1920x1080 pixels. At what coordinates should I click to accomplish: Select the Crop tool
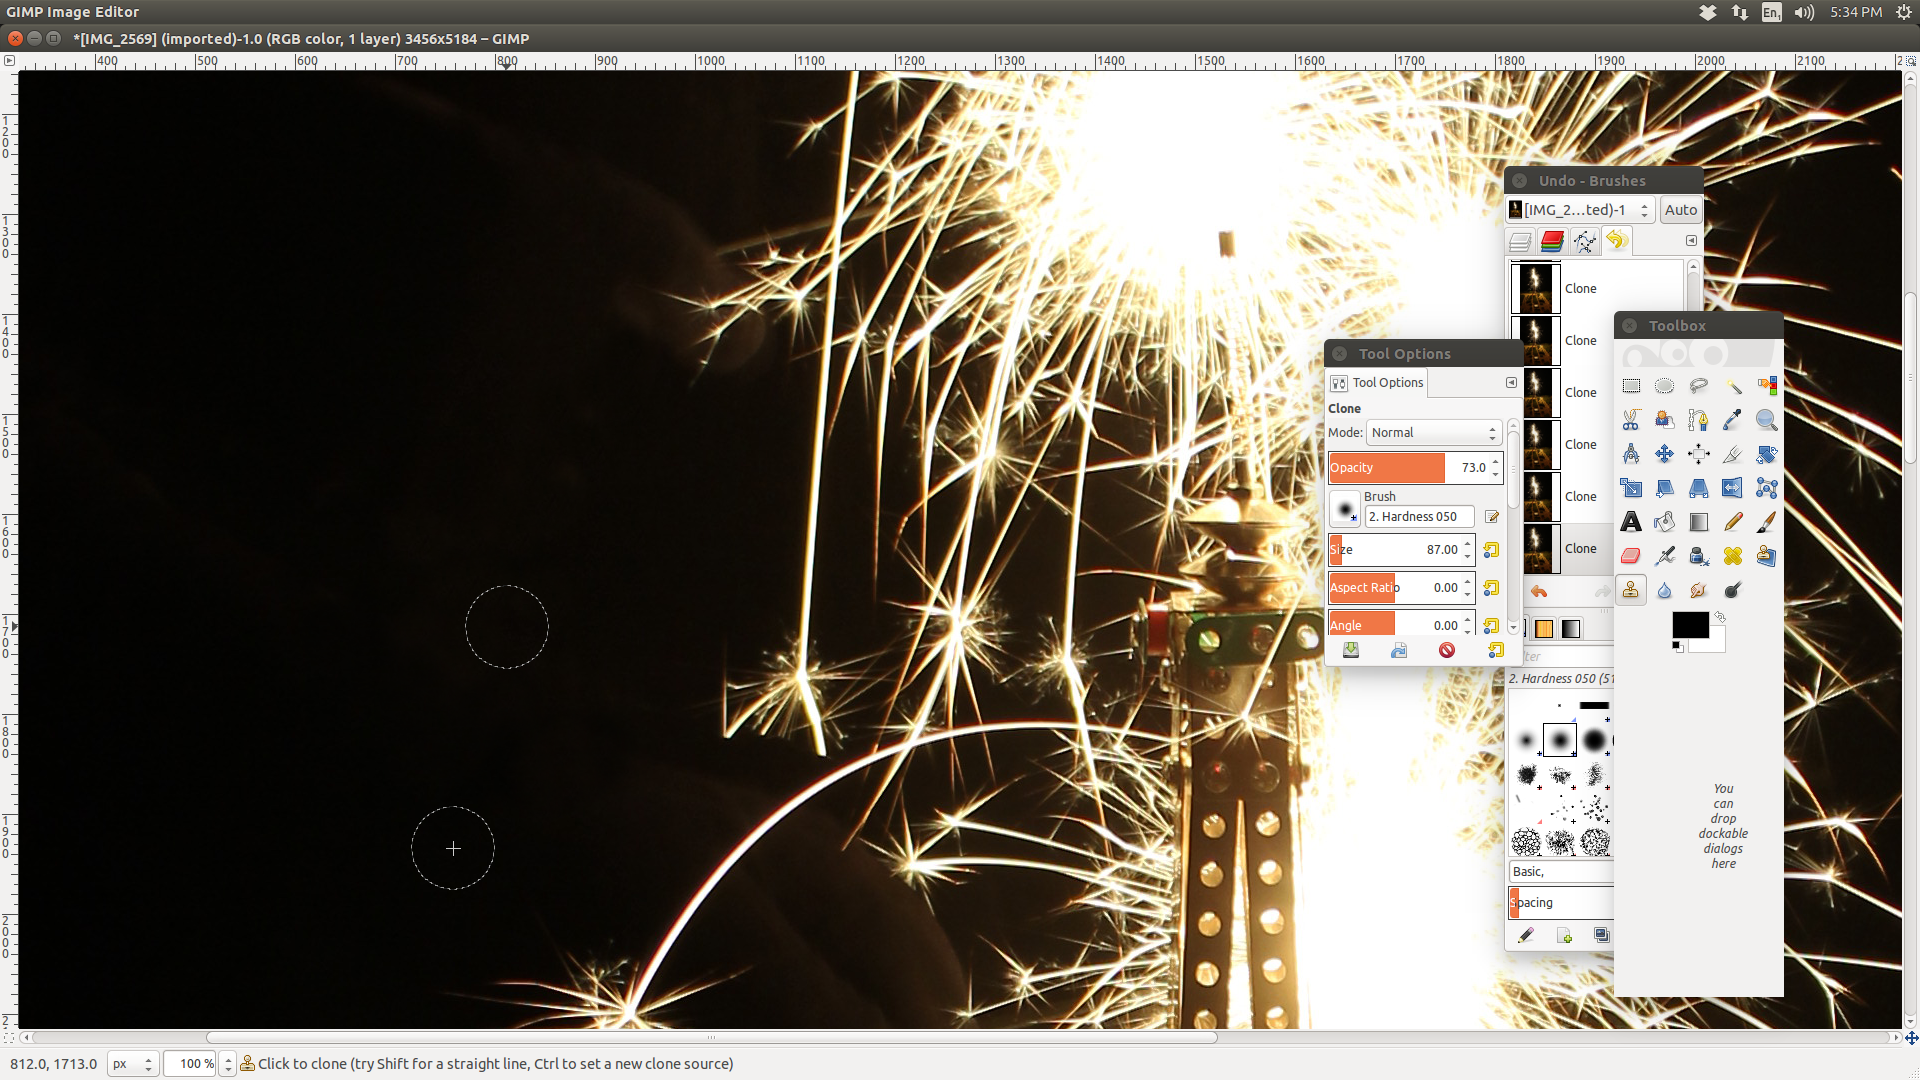[1733, 454]
